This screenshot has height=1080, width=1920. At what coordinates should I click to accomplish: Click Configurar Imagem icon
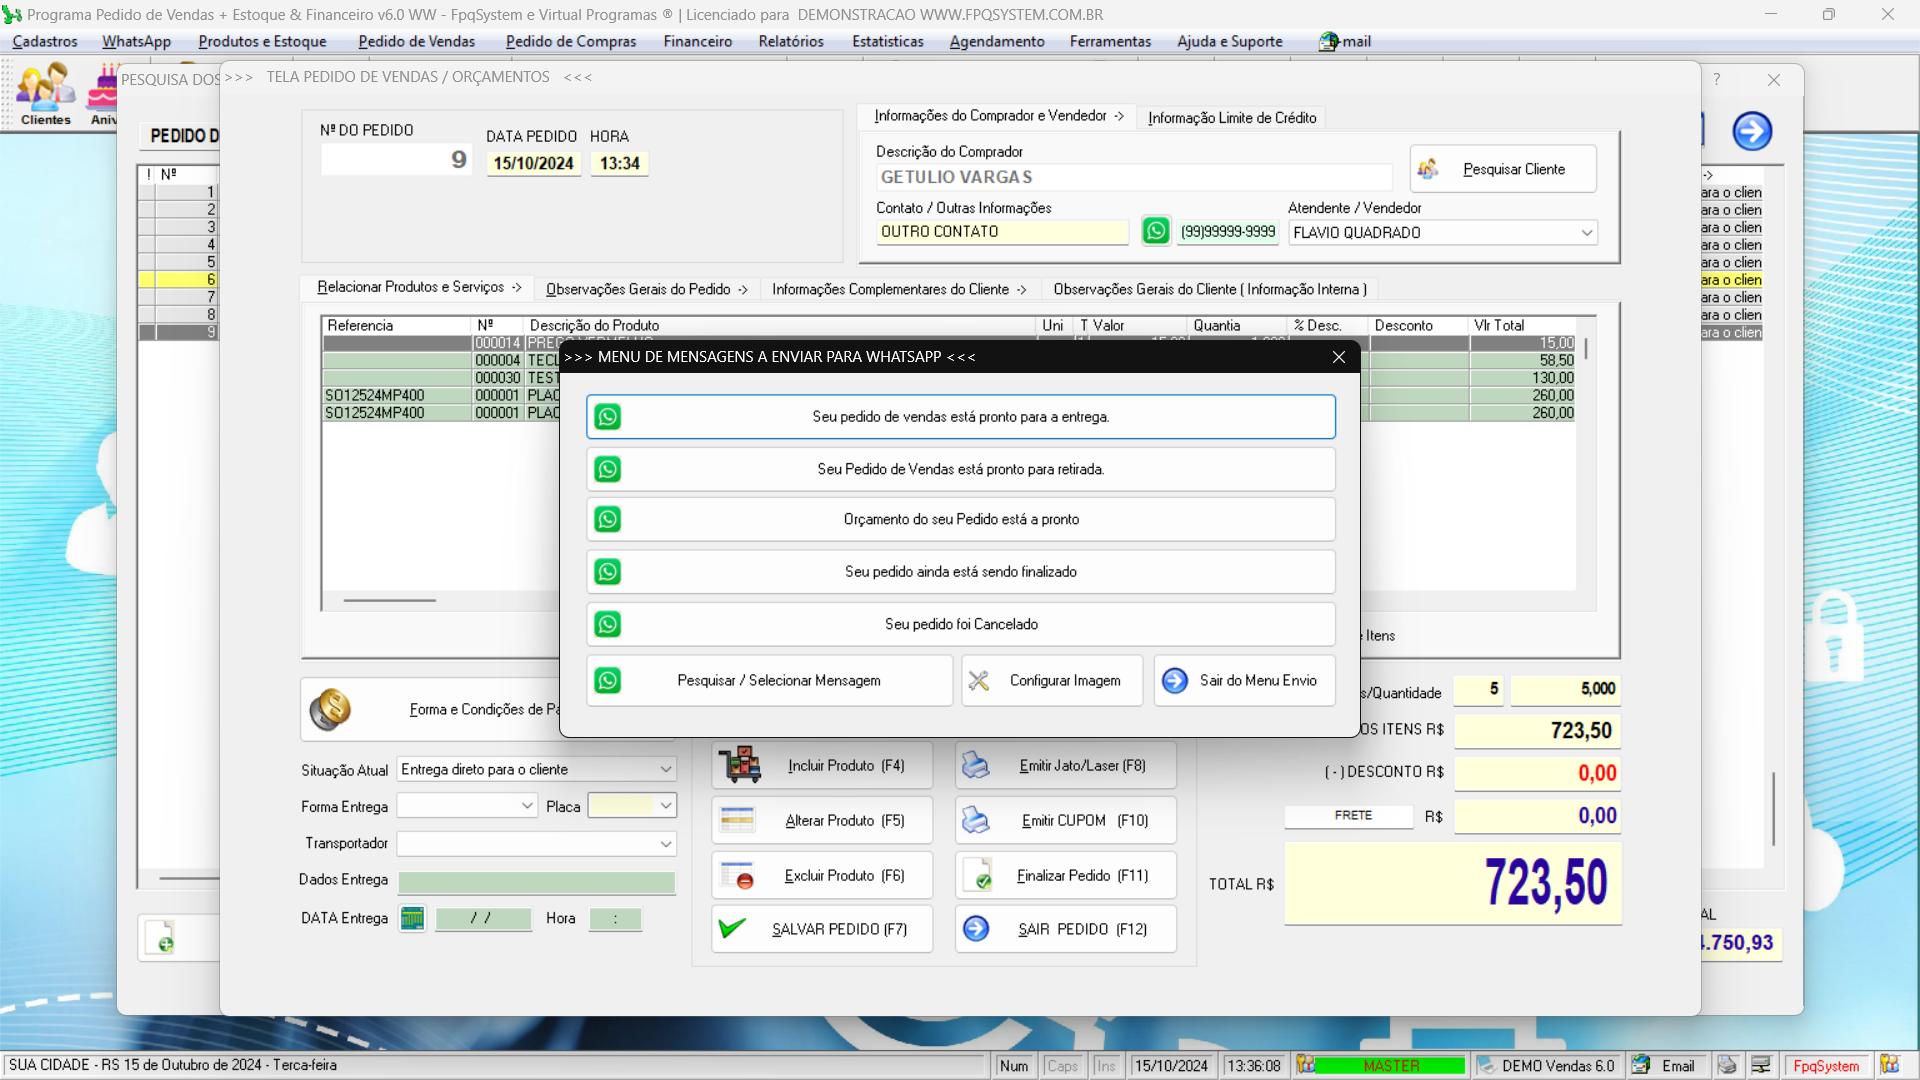click(x=978, y=679)
